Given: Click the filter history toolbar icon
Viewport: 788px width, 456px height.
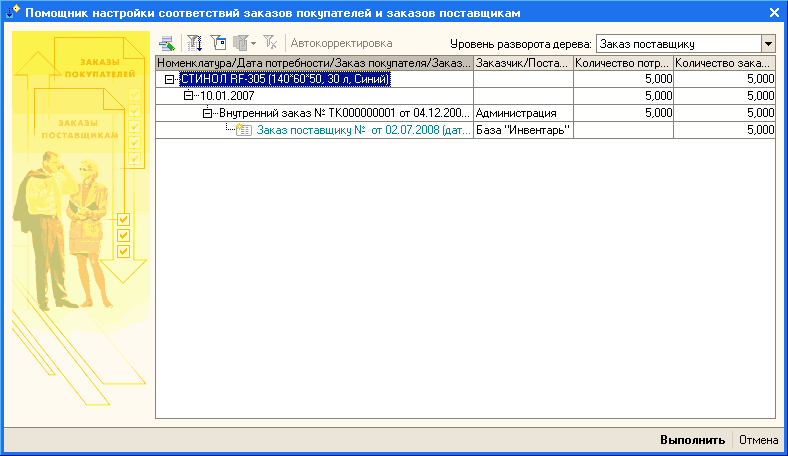Looking at the screenshot, I should [240, 44].
